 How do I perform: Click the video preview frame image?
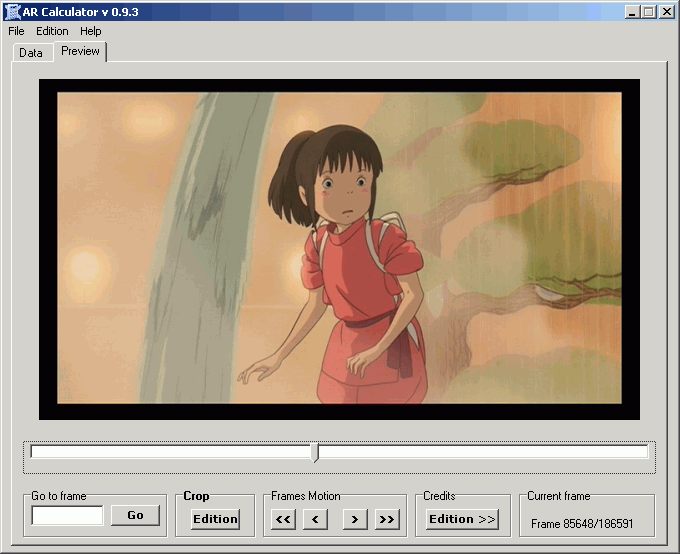pyautogui.click(x=339, y=249)
